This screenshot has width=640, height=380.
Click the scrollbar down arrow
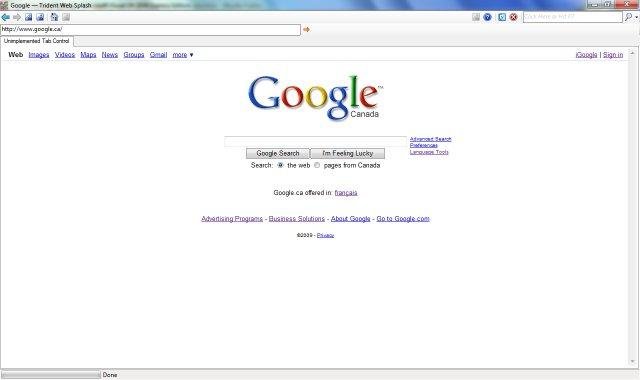point(633,362)
